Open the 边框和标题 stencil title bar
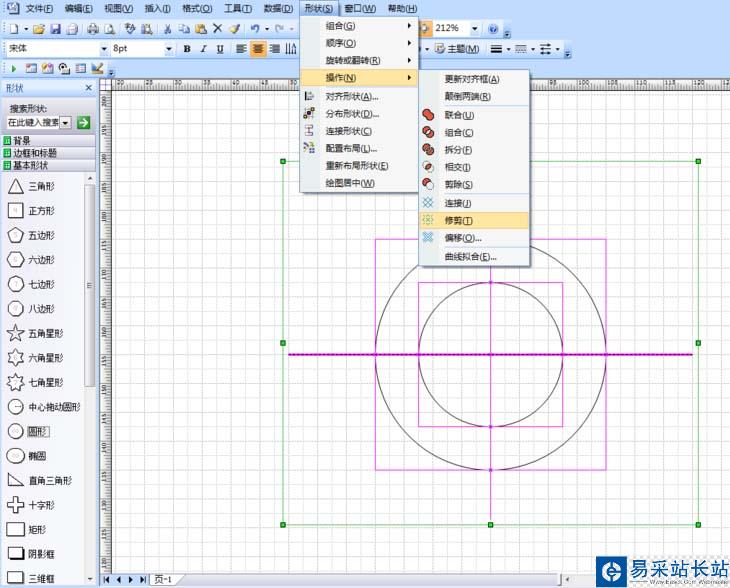Image resolution: width=730 pixels, height=588 pixels. pyautogui.click(x=35, y=153)
